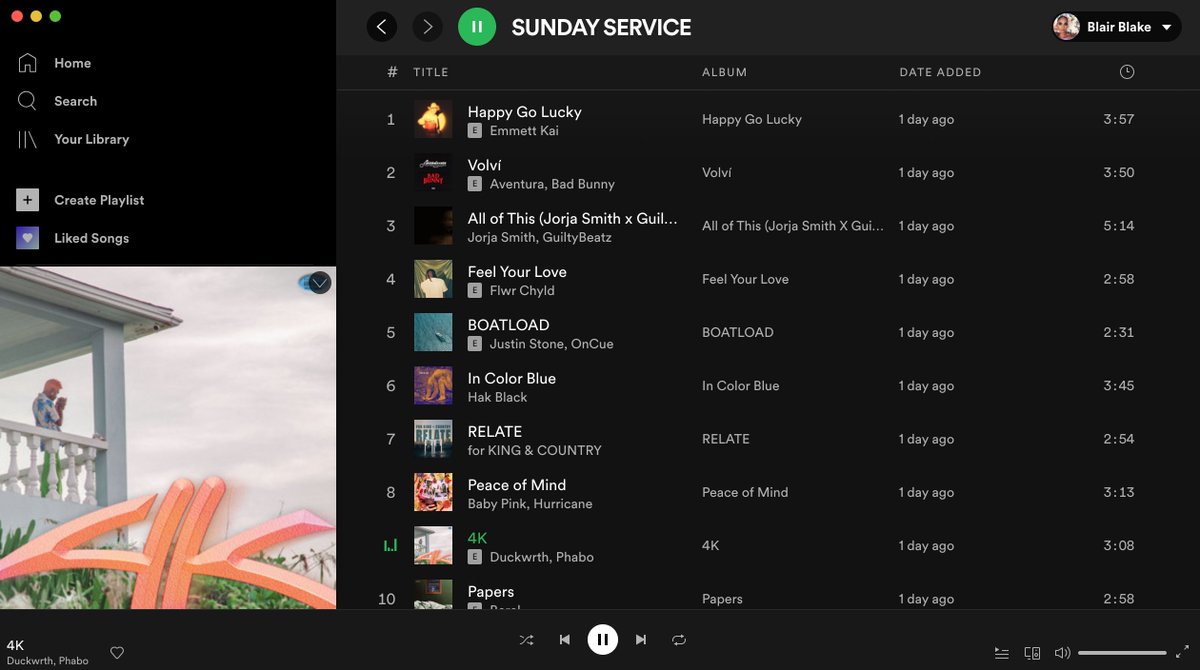Open Blair Blake account menu
Screen dimensions: 1200x670
(x=1116, y=27)
